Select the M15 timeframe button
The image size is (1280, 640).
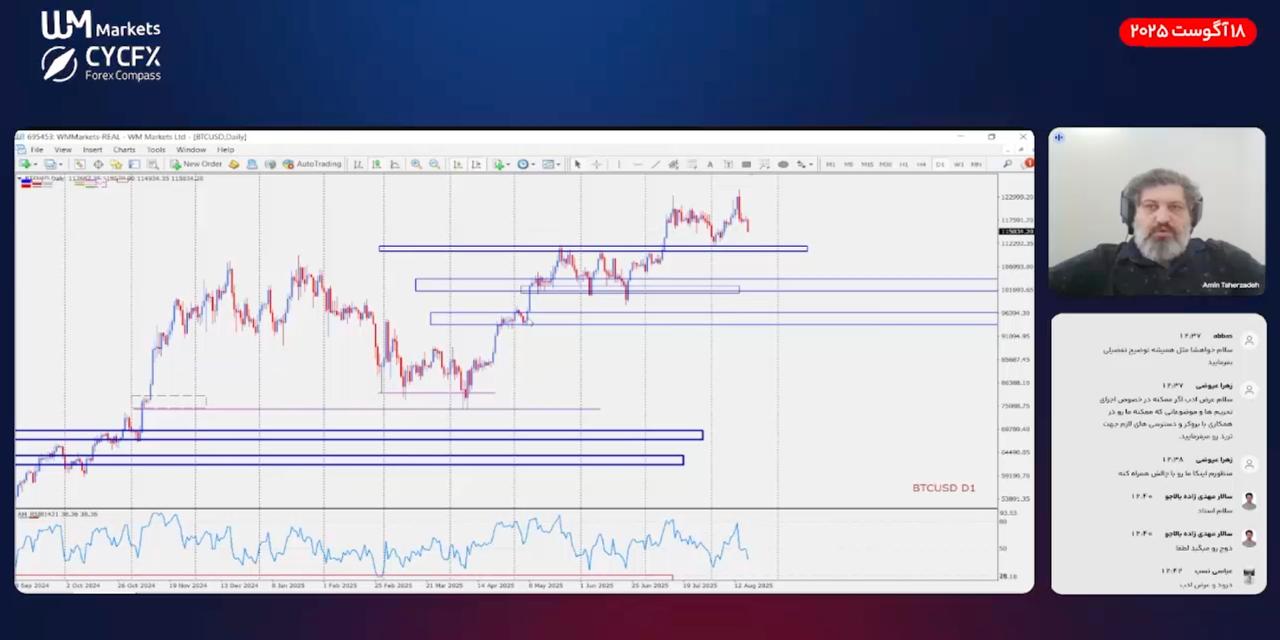tap(867, 164)
